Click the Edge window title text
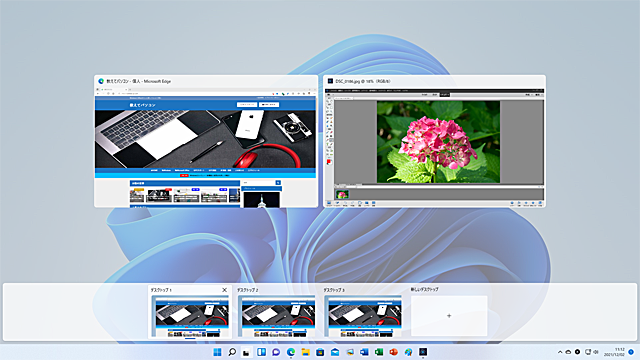Screen dimensions: 640x360 pyautogui.click(x=139, y=81)
